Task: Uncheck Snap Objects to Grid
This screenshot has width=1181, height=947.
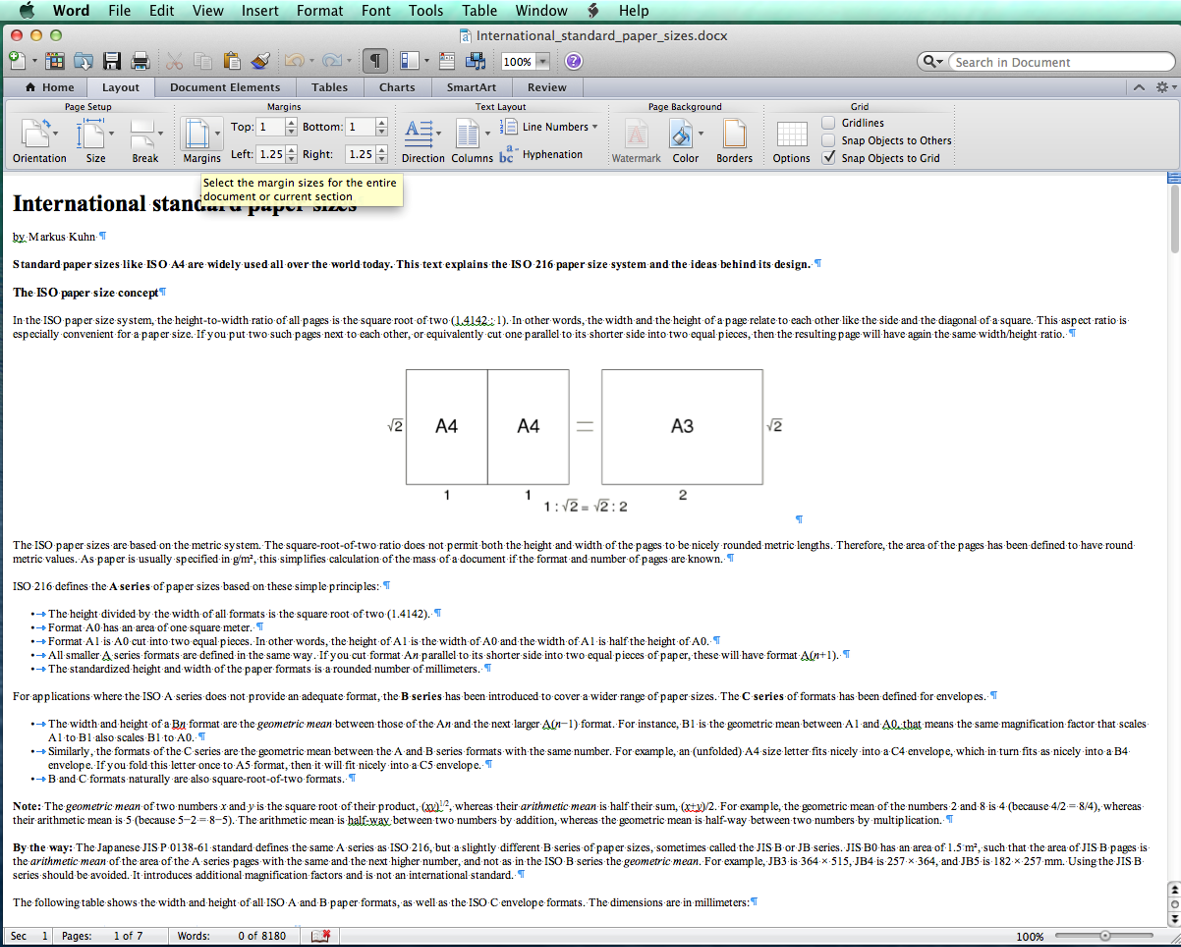Action: click(828, 158)
